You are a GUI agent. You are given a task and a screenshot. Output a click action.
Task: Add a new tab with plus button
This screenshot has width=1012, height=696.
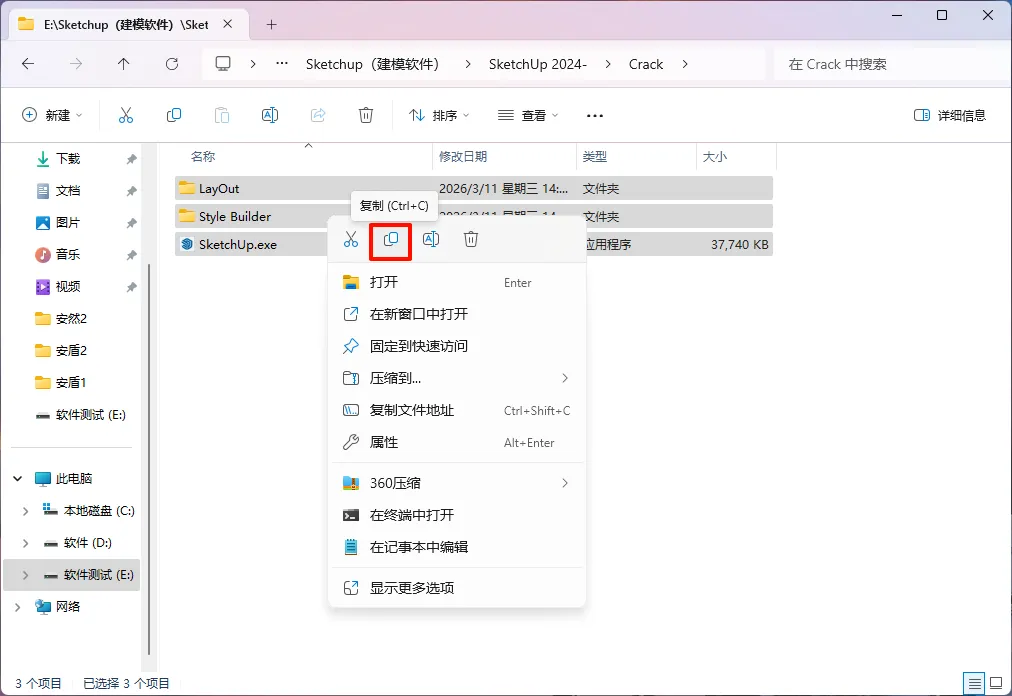point(271,25)
